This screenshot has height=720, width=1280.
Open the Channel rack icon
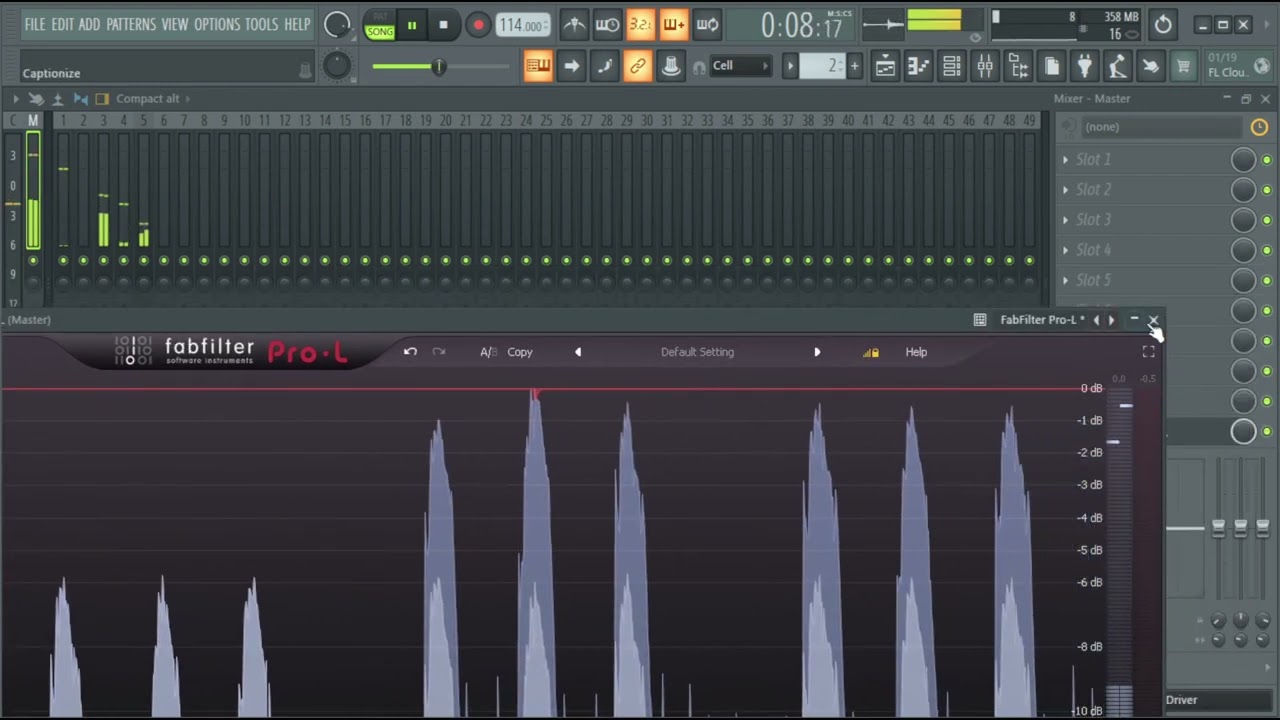pyautogui.click(x=952, y=67)
